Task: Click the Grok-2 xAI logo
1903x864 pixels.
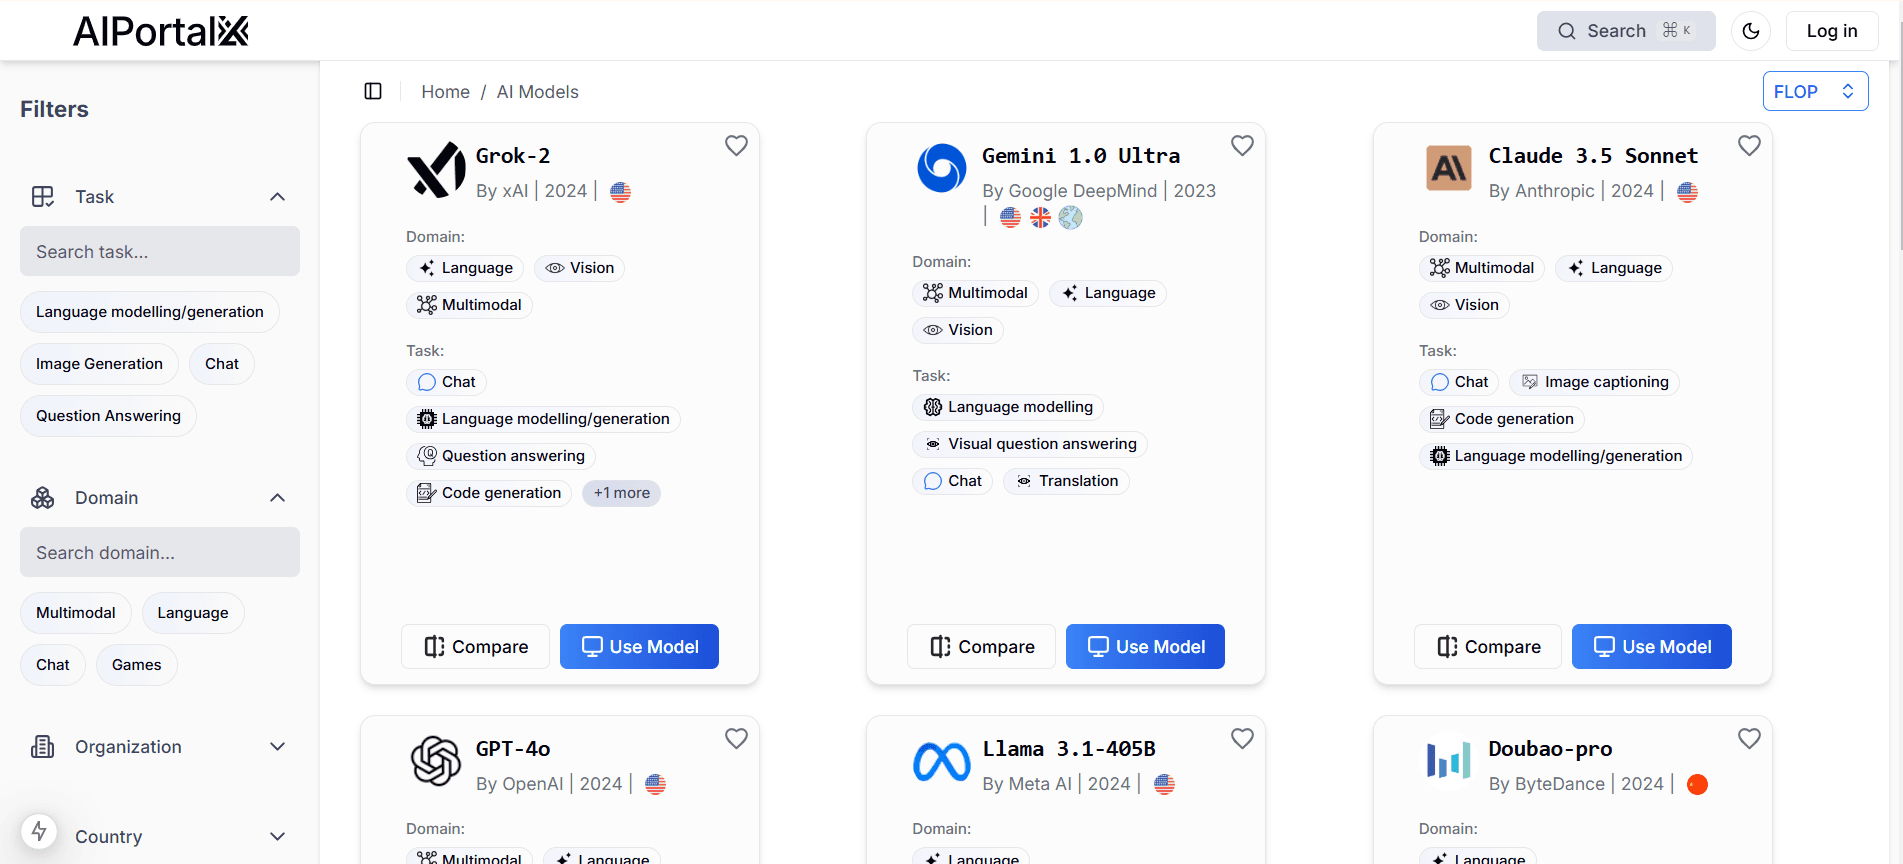Action: click(x=436, y=169)
